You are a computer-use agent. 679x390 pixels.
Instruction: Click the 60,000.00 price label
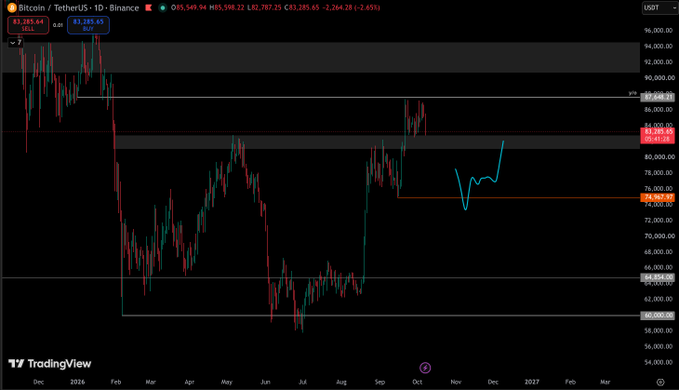click(x=657, y=316)
